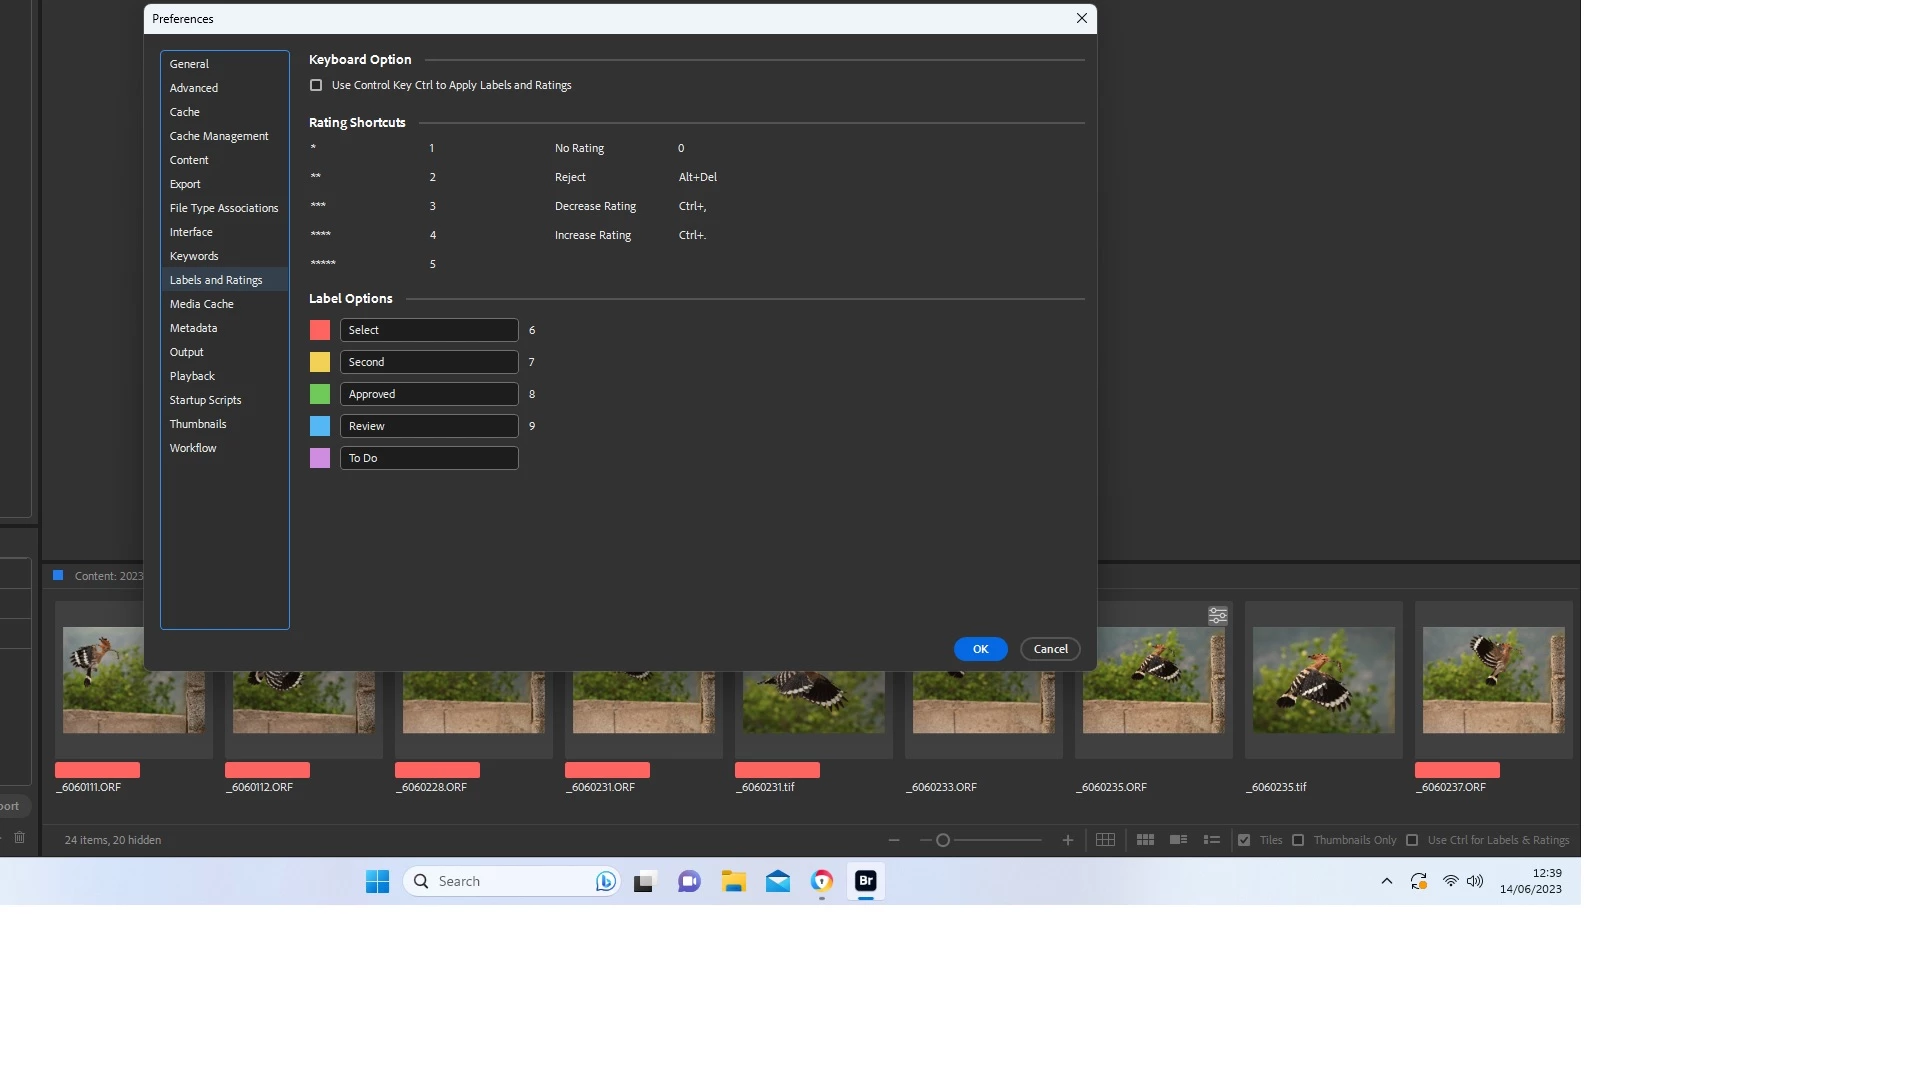
Task: Open the Metadata preferences category
Action: tap(193, 328)
